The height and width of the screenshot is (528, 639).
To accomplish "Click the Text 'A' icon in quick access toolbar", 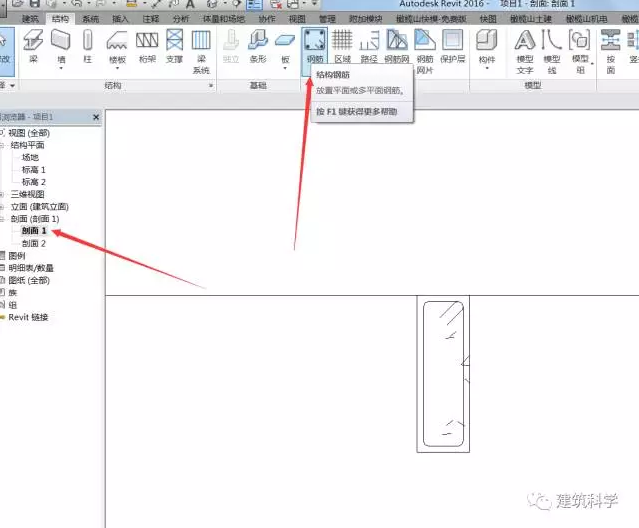I will 190,4.
